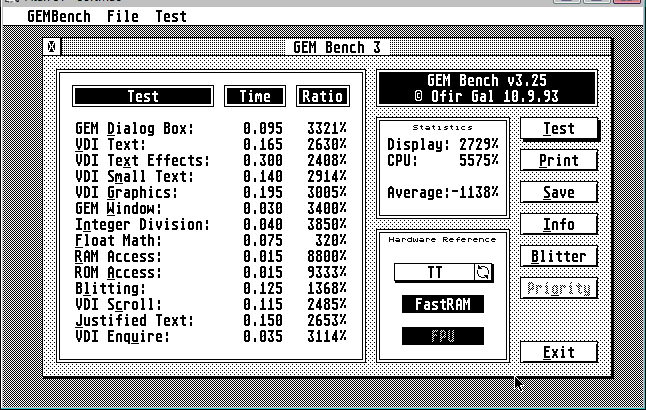
Task: Click the Display 2729% statistic
Action: point(443,145)
